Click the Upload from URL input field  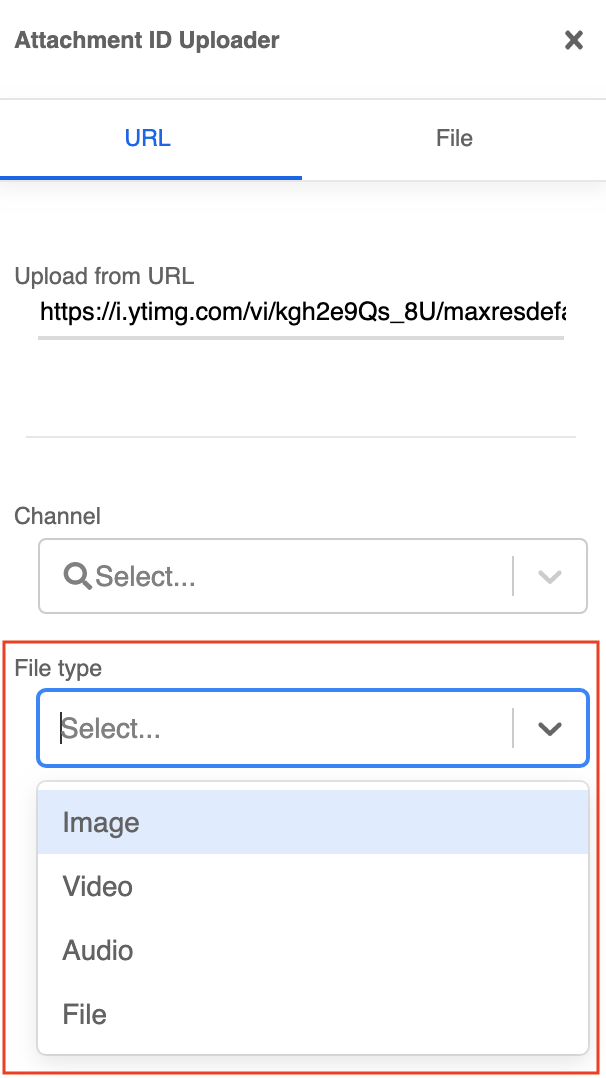pos(301,312)
